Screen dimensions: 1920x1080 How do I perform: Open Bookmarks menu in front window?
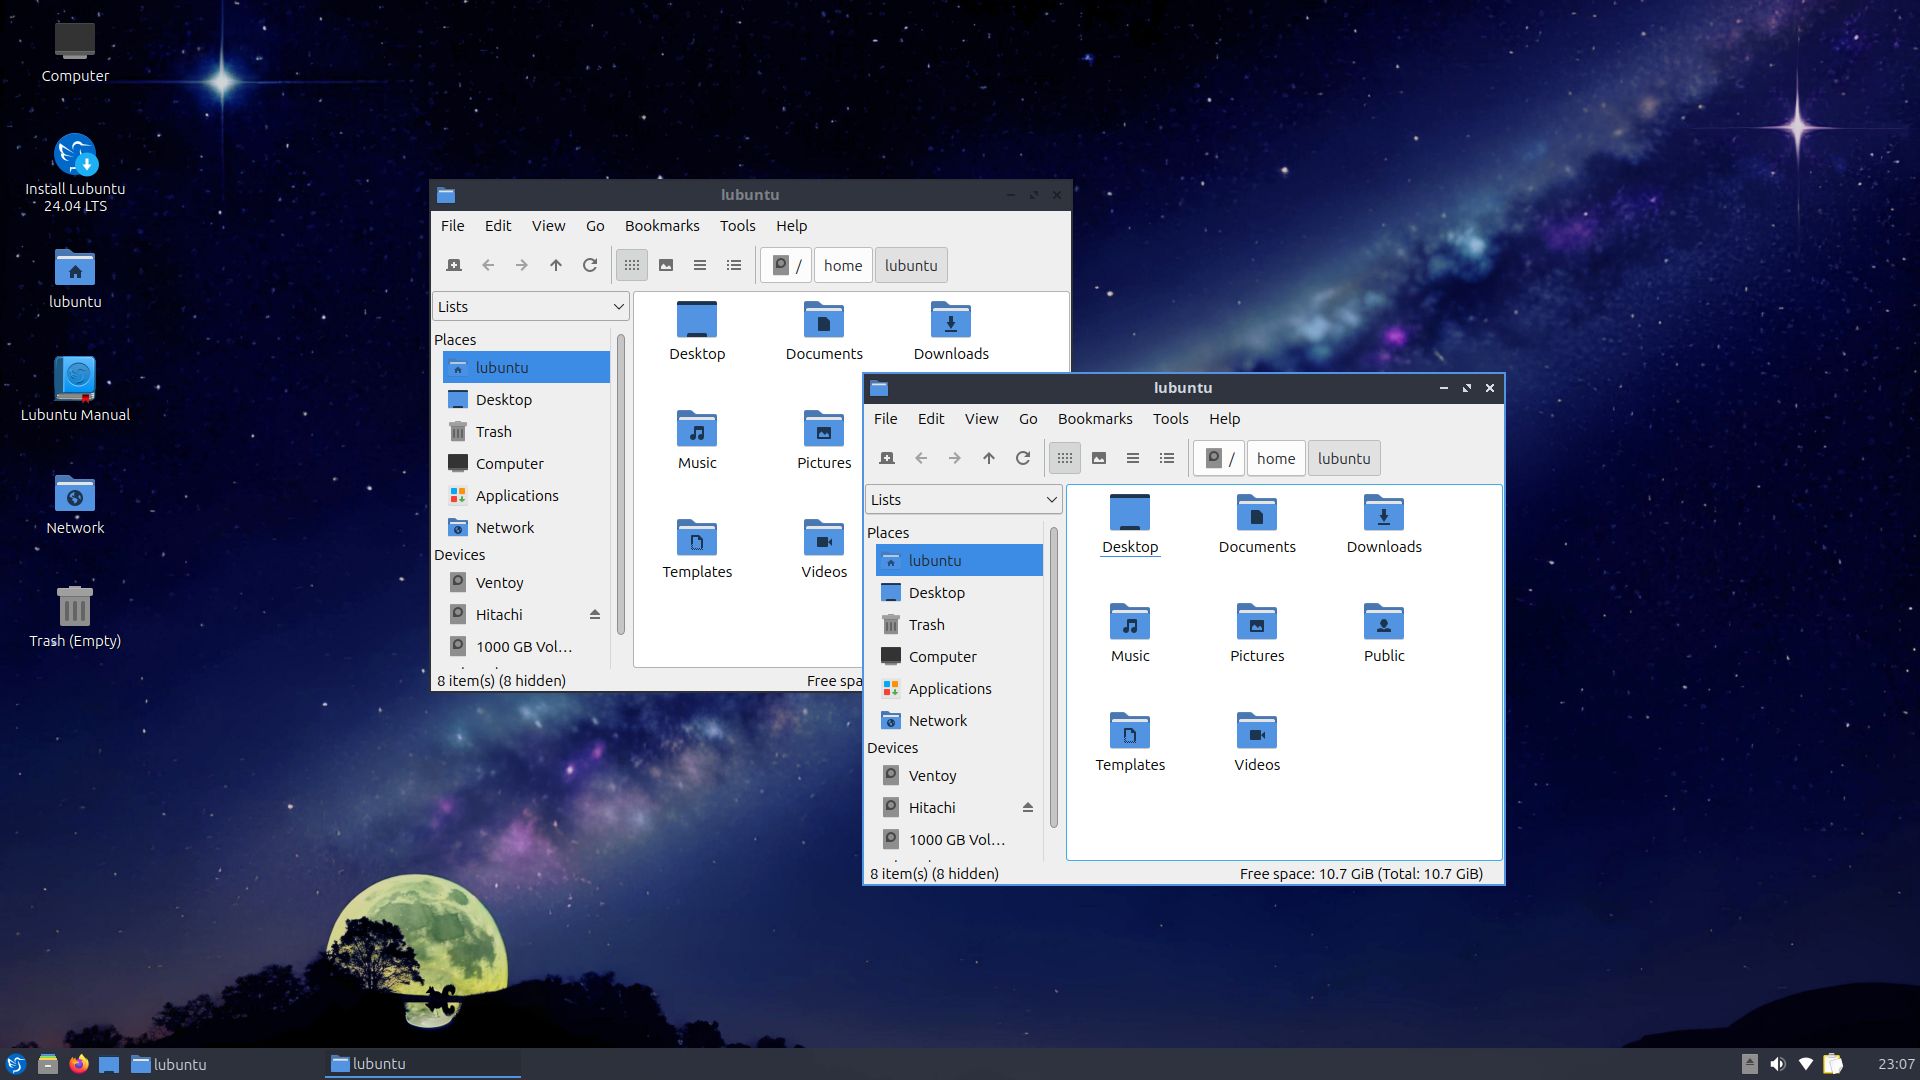[x=1095, y=418]
